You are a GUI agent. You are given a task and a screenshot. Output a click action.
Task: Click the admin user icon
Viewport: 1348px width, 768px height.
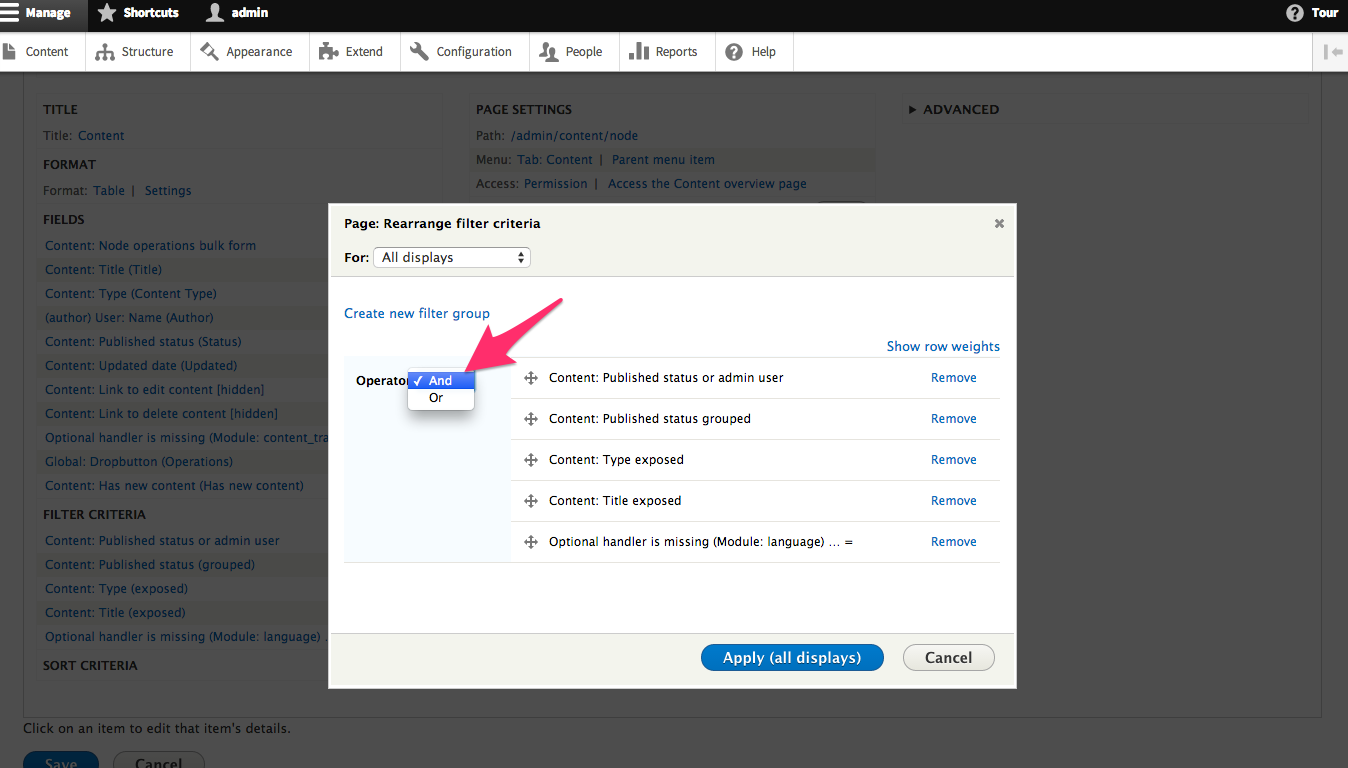point(215,13)
